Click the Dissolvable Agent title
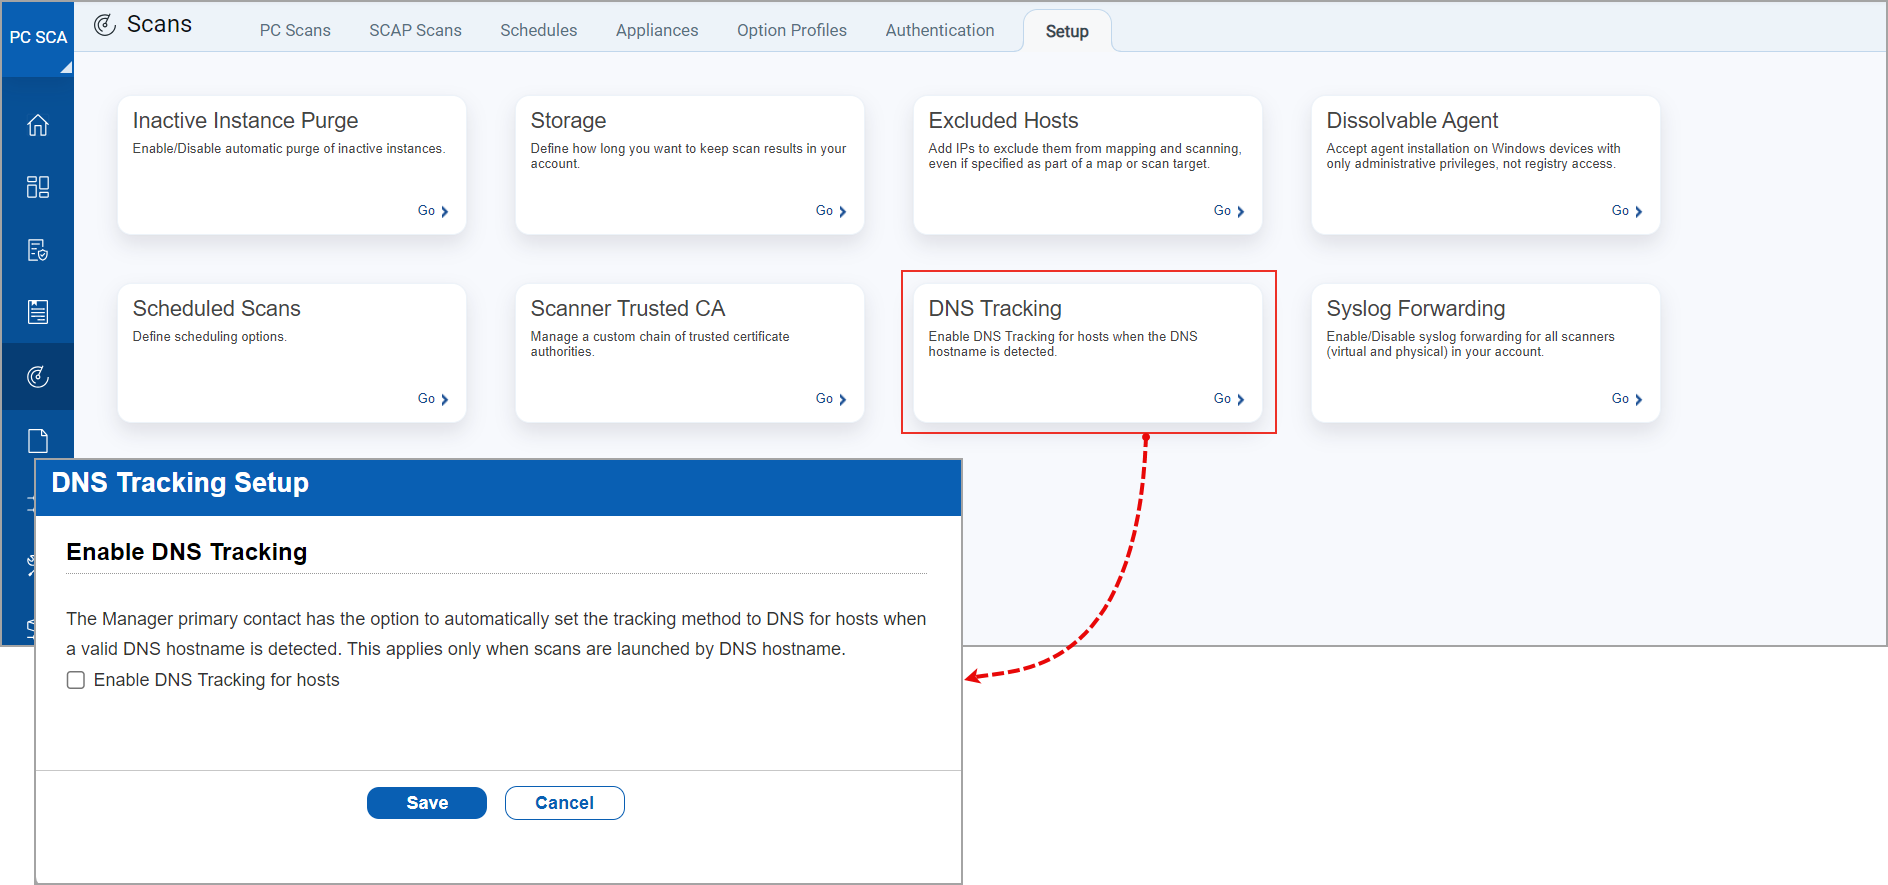 [x=1412, y=120]
